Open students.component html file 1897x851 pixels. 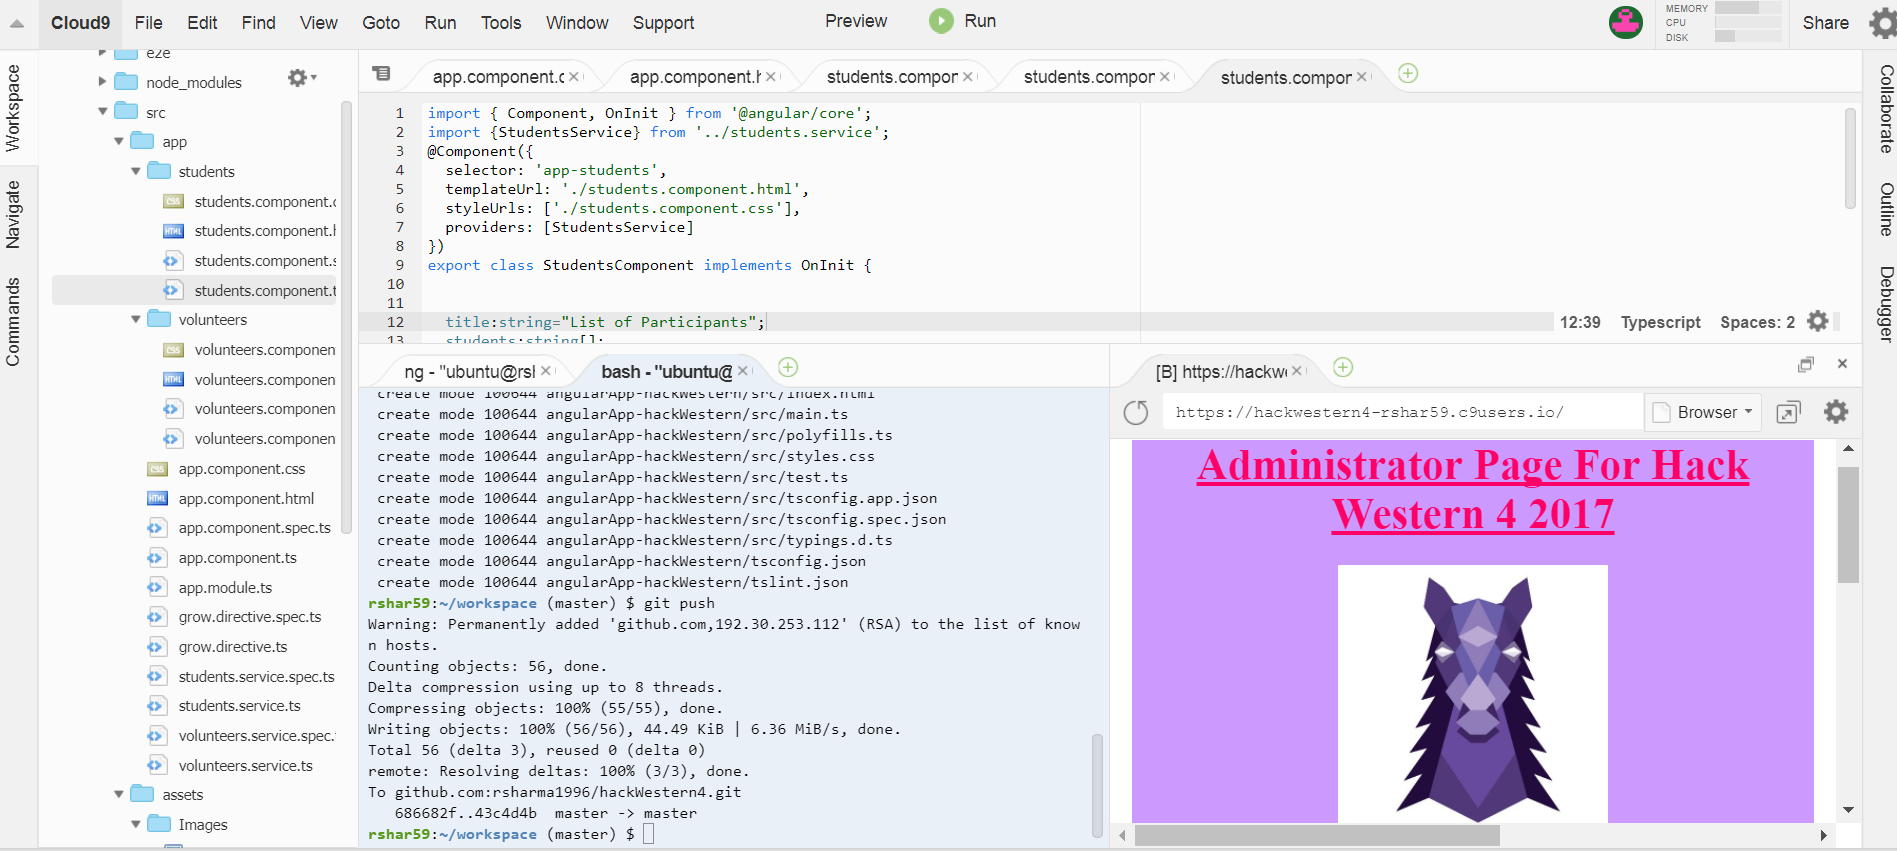pyautogui.click(x=264, y=231)
